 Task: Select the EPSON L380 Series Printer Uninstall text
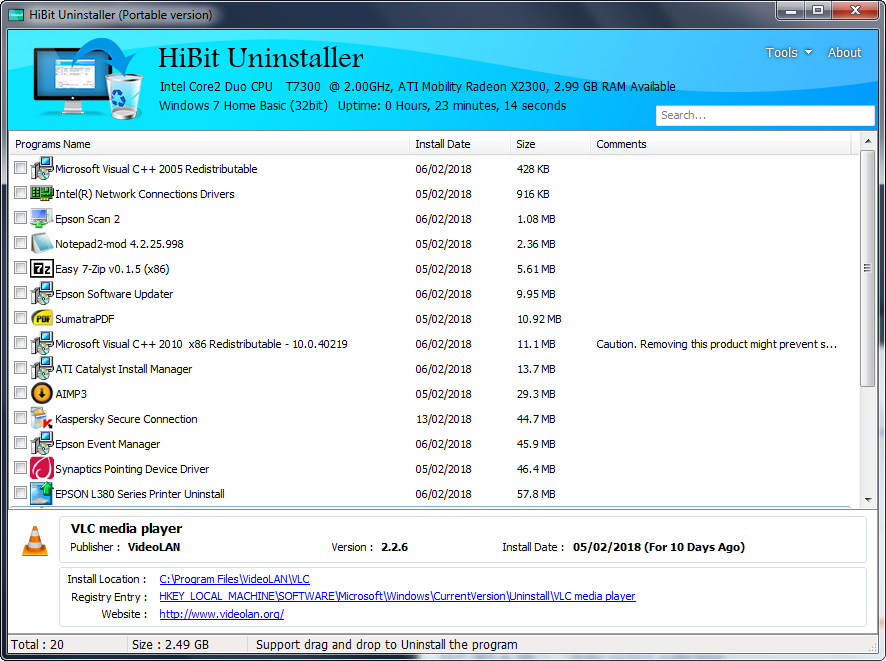click(x=140, y=494)
